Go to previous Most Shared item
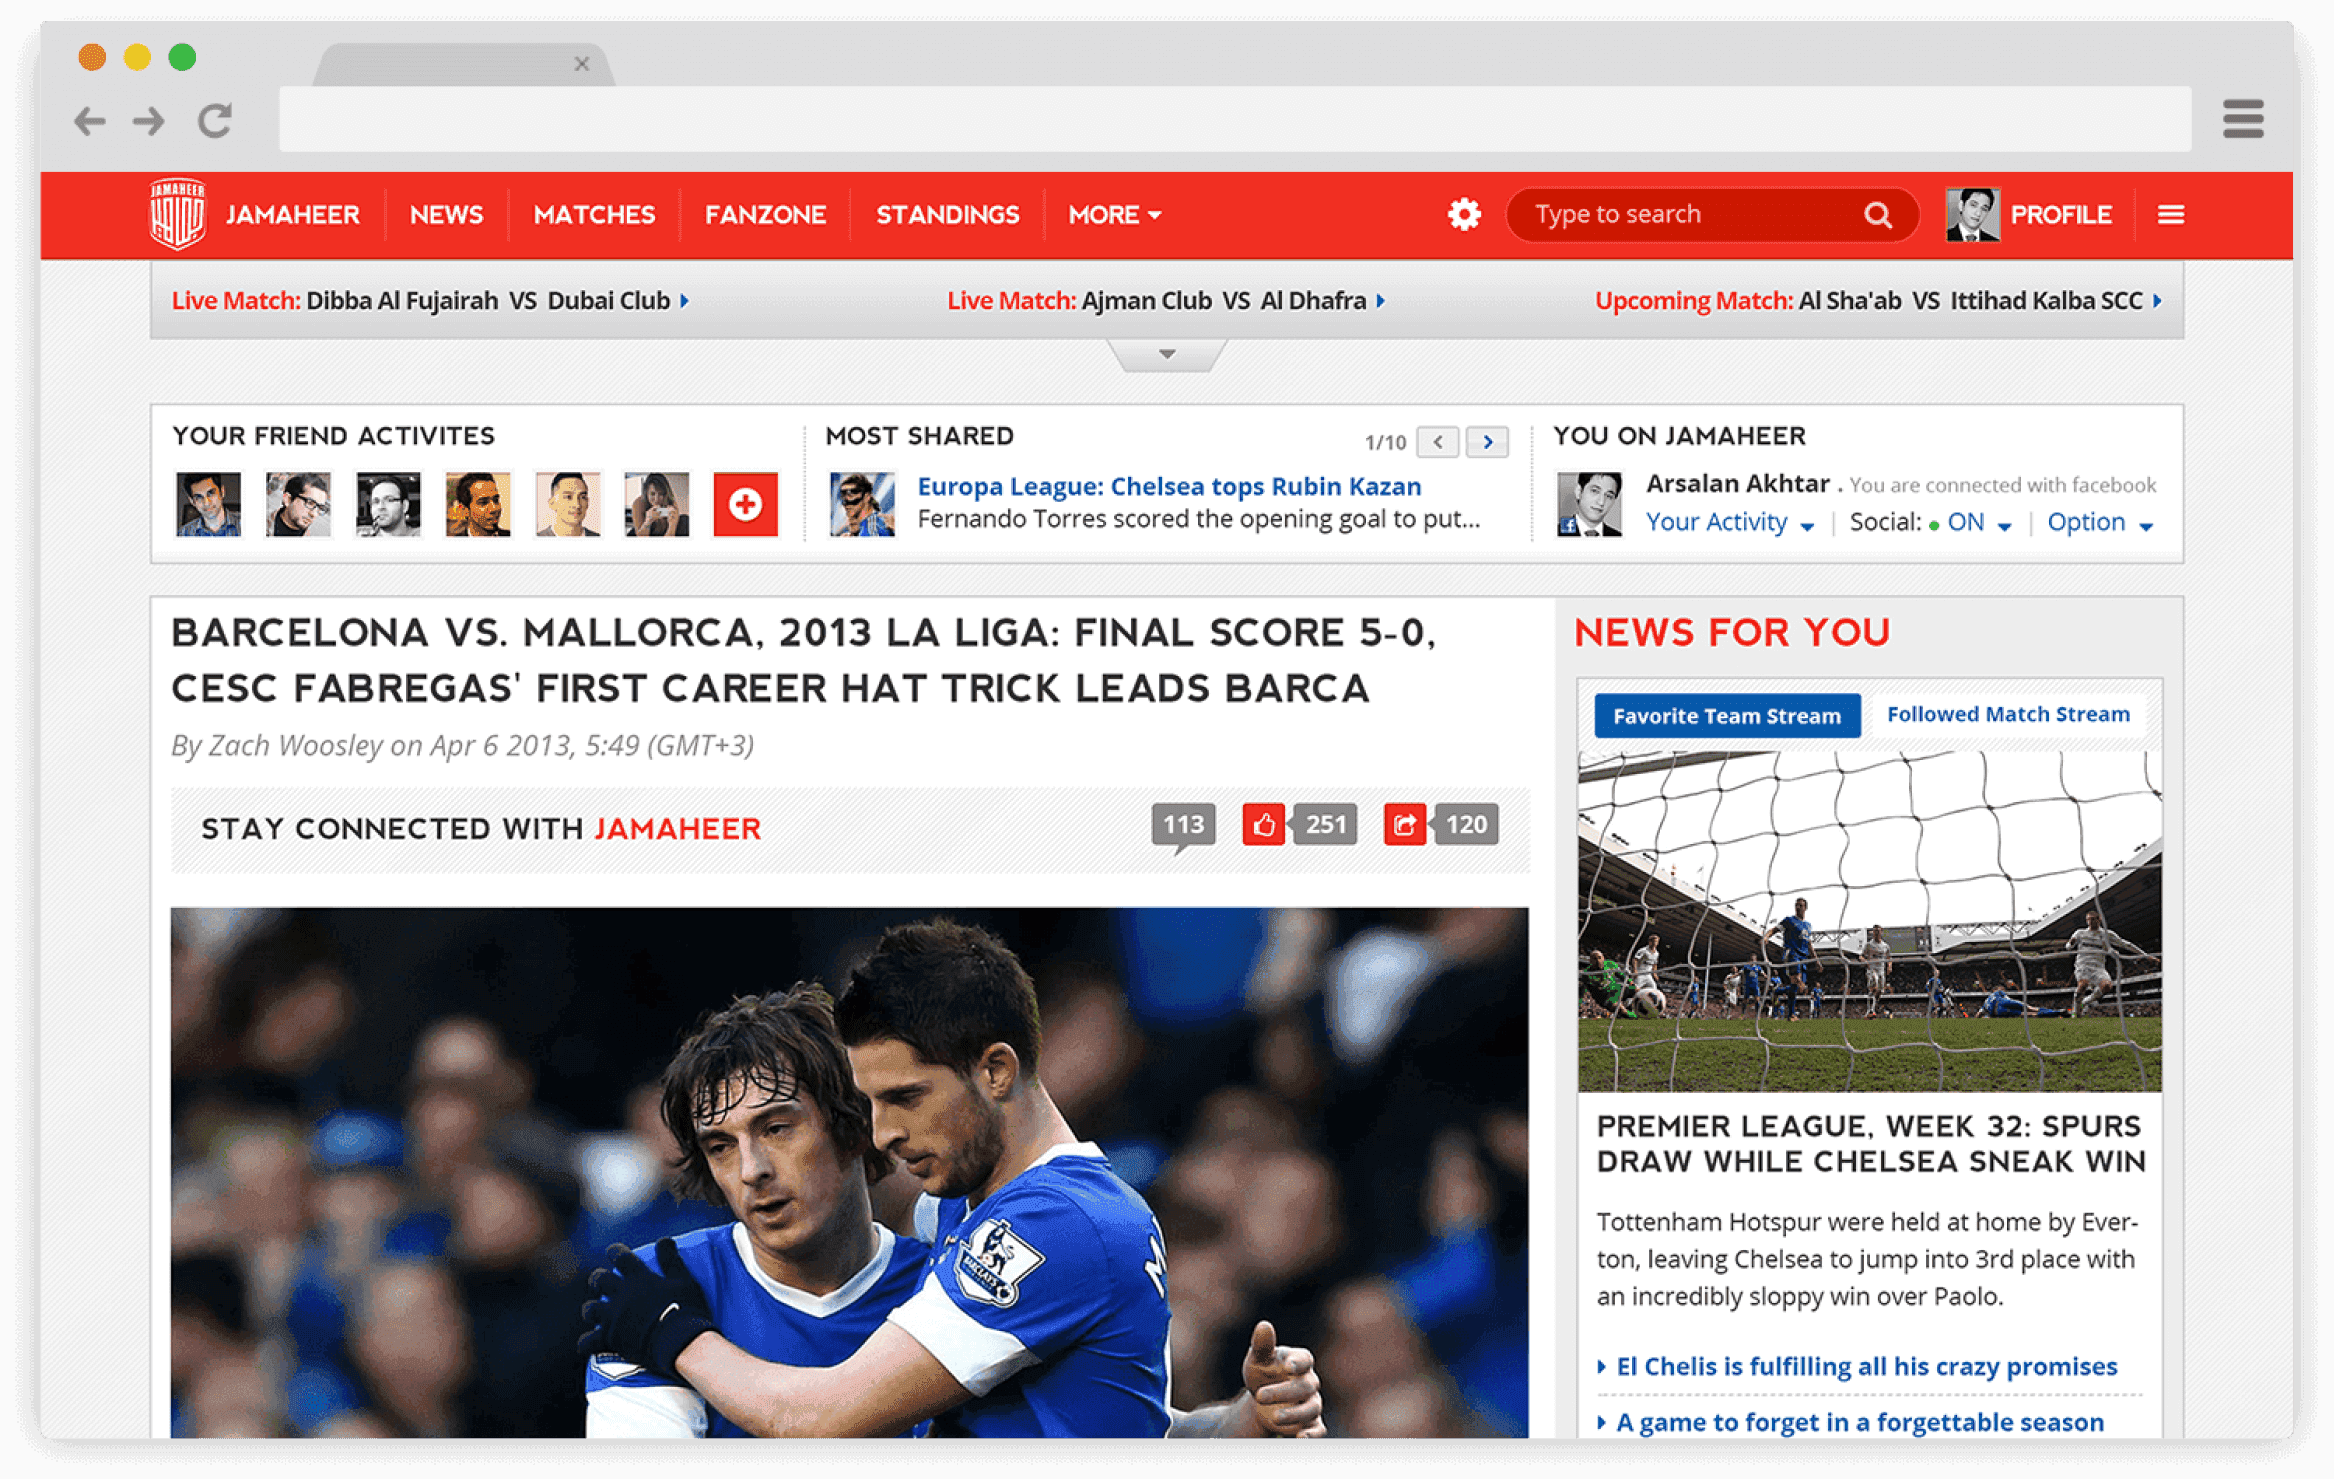 pos(1437,442)
